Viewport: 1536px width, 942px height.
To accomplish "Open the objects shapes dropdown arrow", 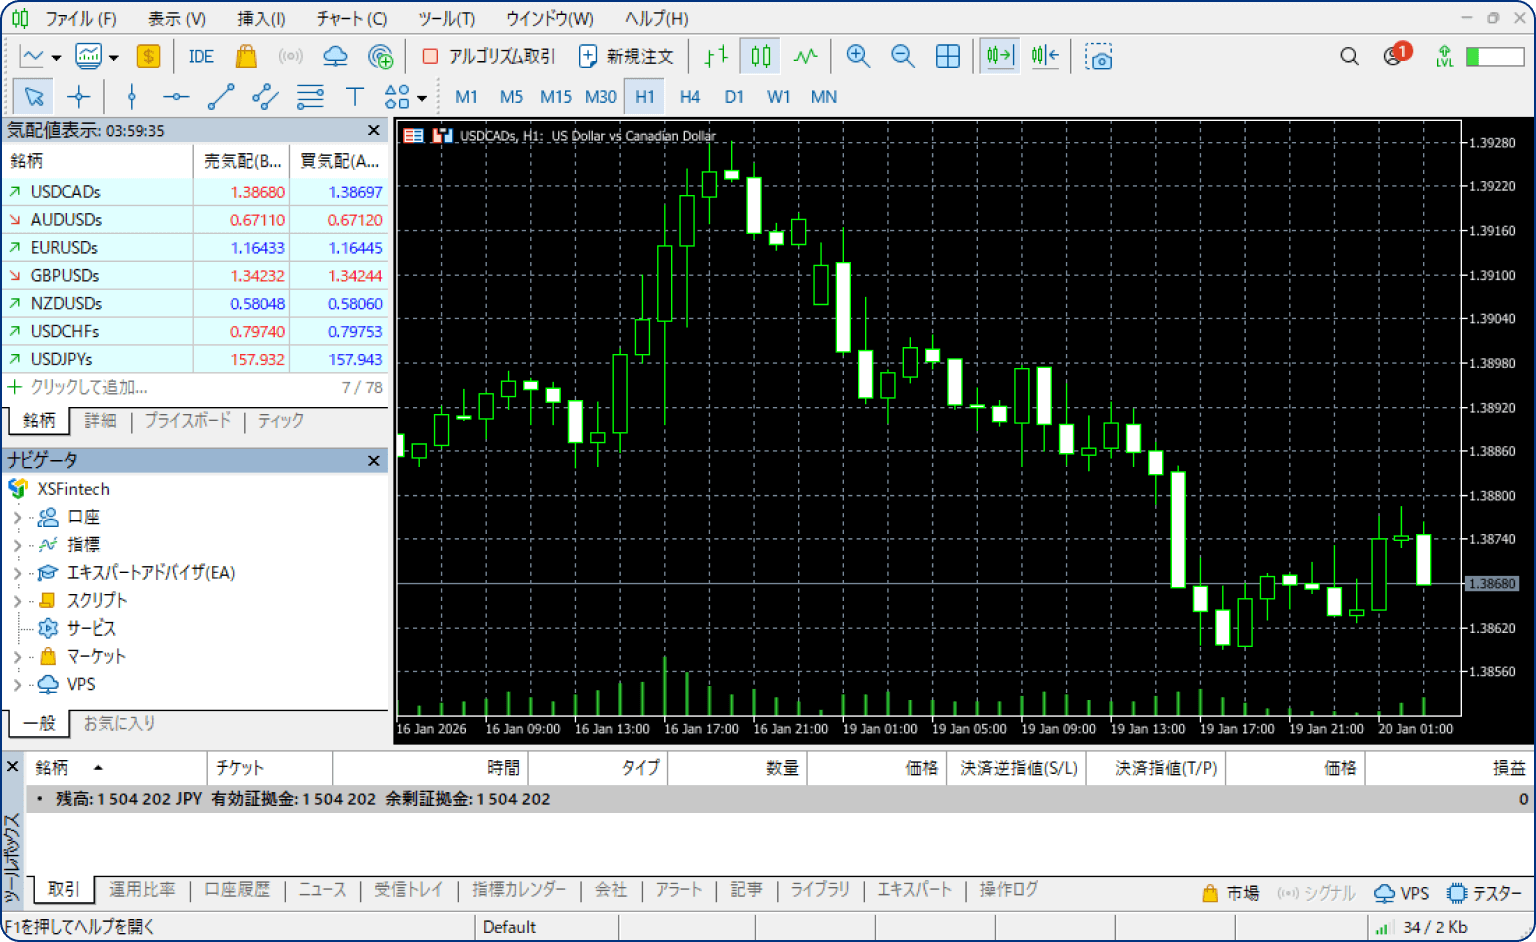I will point(422,98).
